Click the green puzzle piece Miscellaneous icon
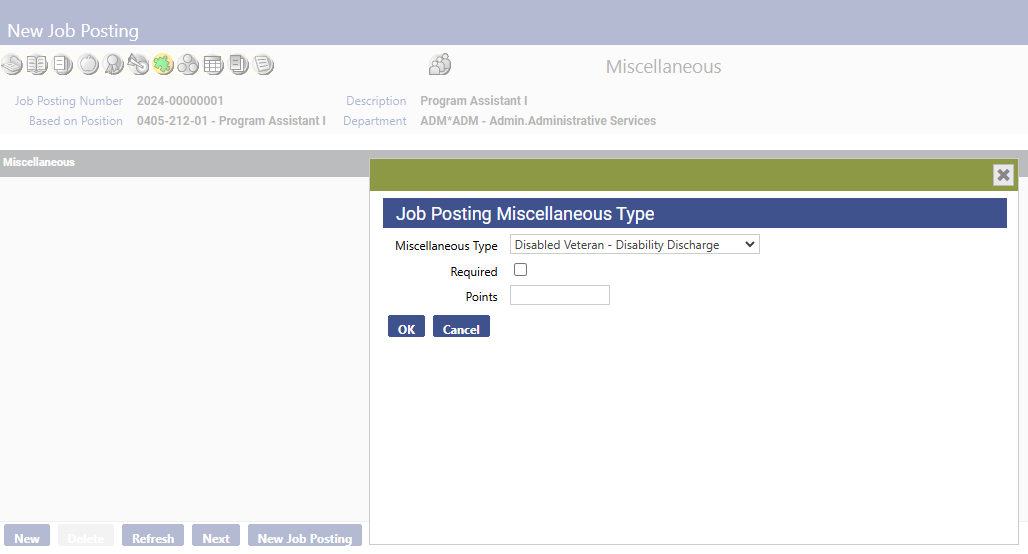Image resolution: width=1028 pixels, height=554 pixels. (163, 65)
